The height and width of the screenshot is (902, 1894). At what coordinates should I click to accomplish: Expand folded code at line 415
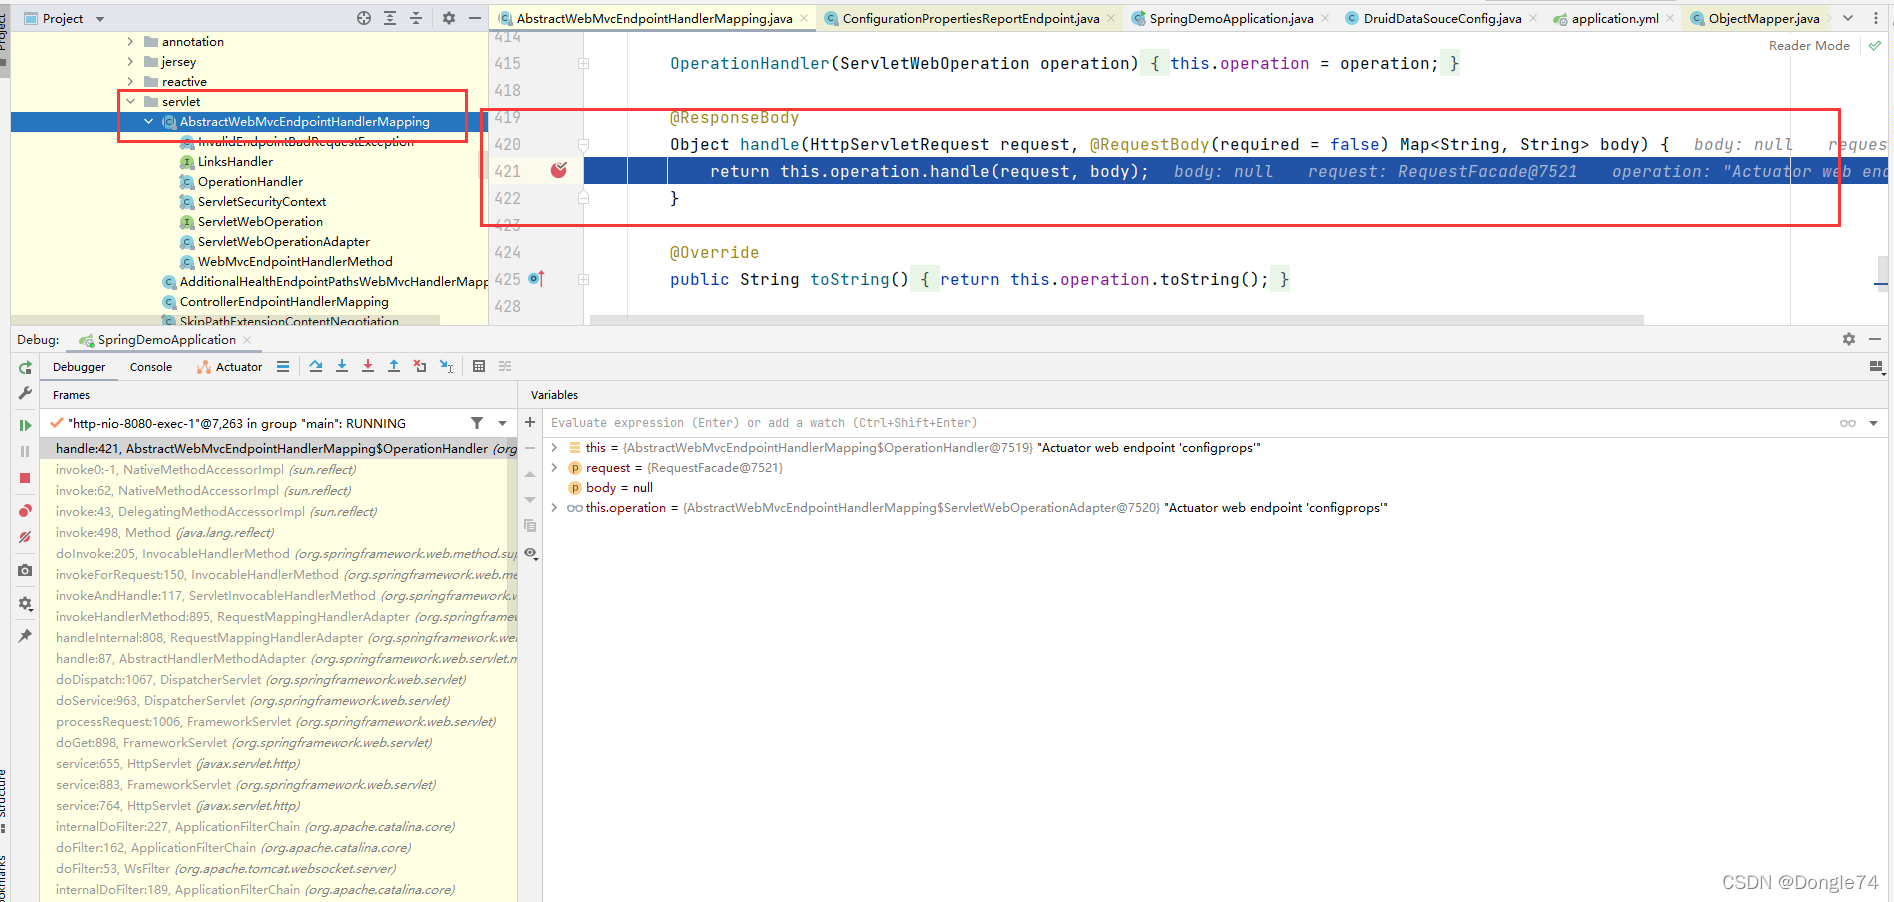coord(583,63)
